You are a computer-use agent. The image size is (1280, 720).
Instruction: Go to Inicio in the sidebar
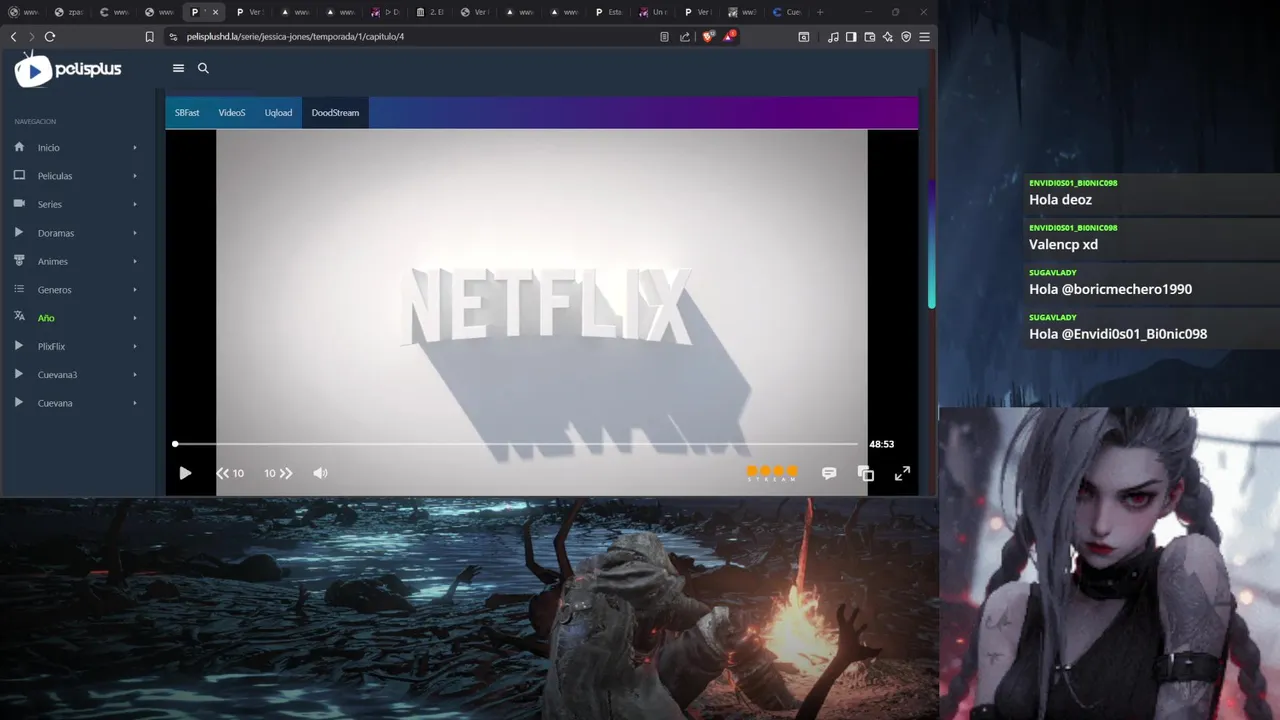[49, 148]
